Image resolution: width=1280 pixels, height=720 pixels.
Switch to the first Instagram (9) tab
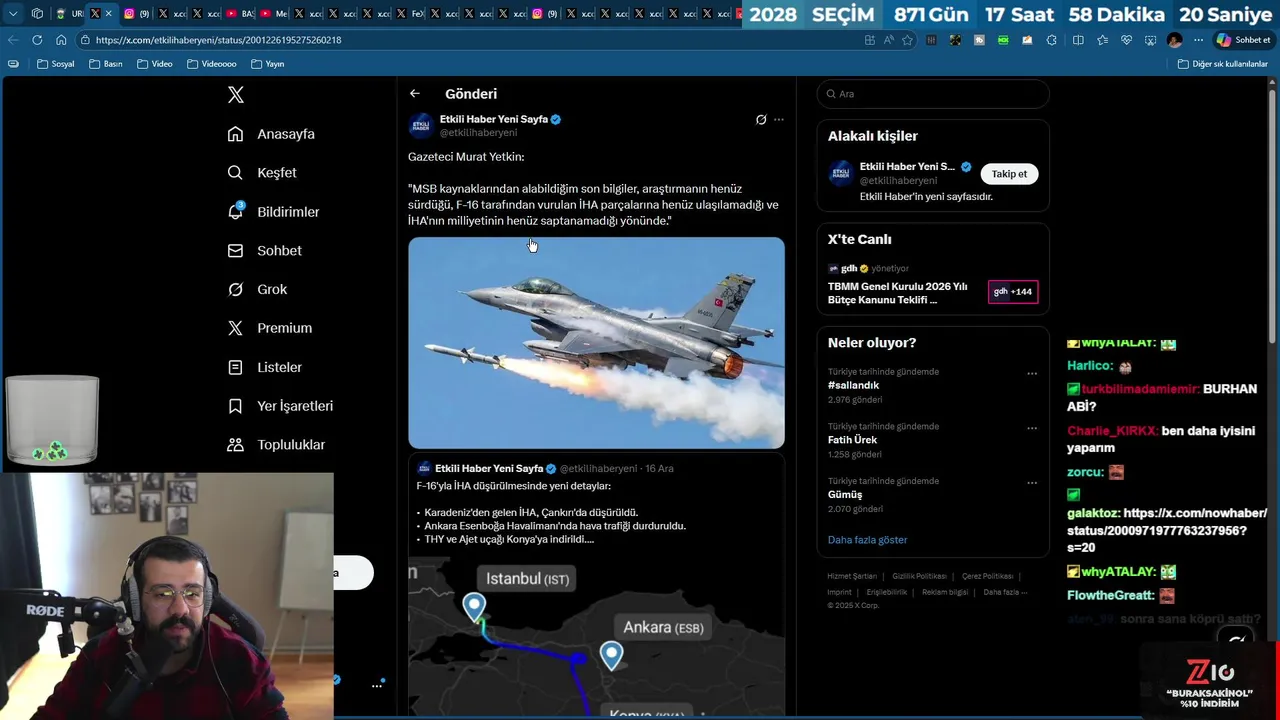tap(135, 14)
